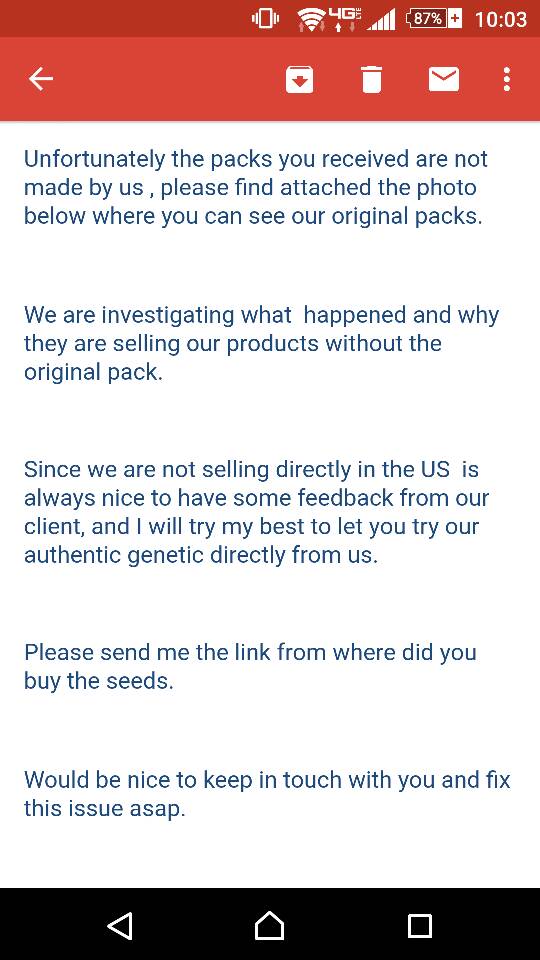Tap the paragraph starting with 'Unfortunately the packs'

coord(256,187)
